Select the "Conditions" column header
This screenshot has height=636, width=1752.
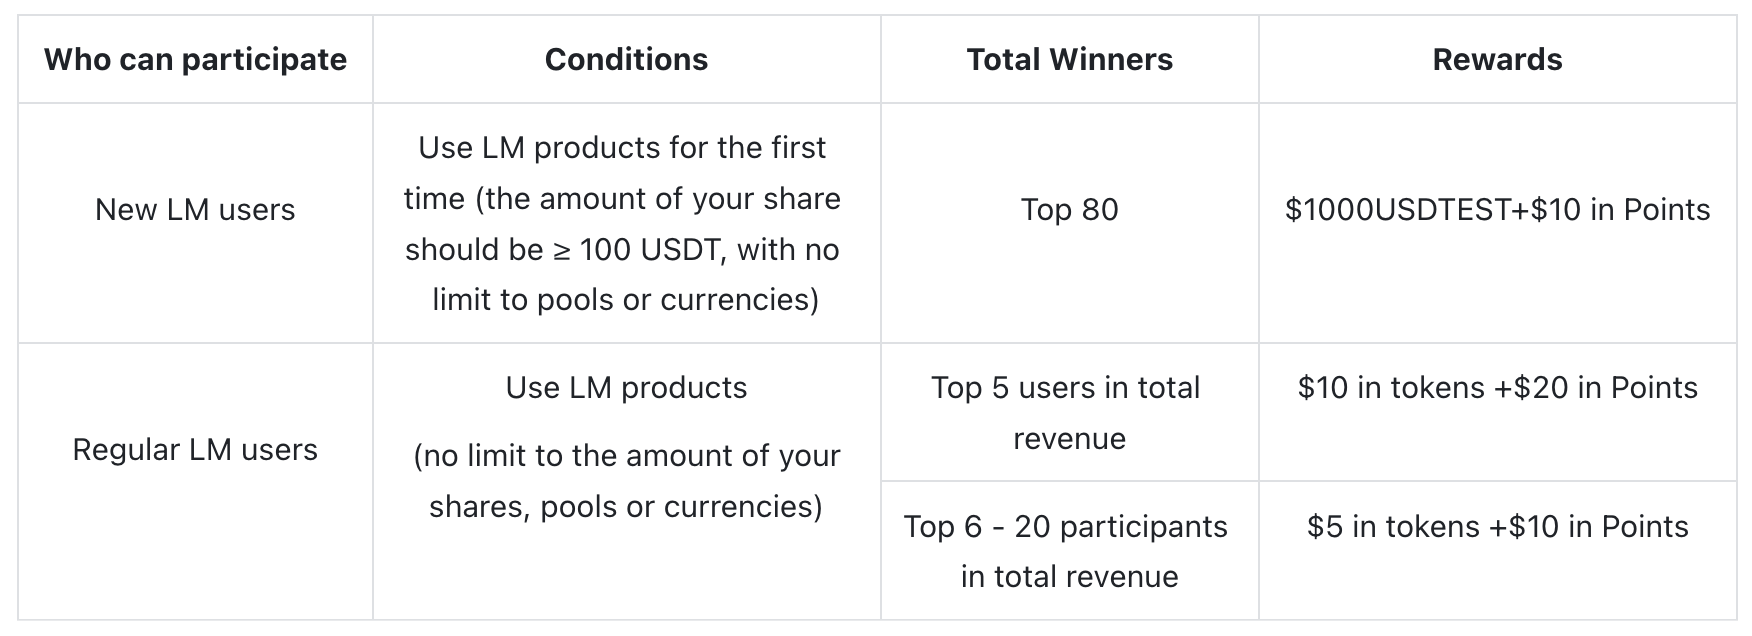[x=626, y=60]
